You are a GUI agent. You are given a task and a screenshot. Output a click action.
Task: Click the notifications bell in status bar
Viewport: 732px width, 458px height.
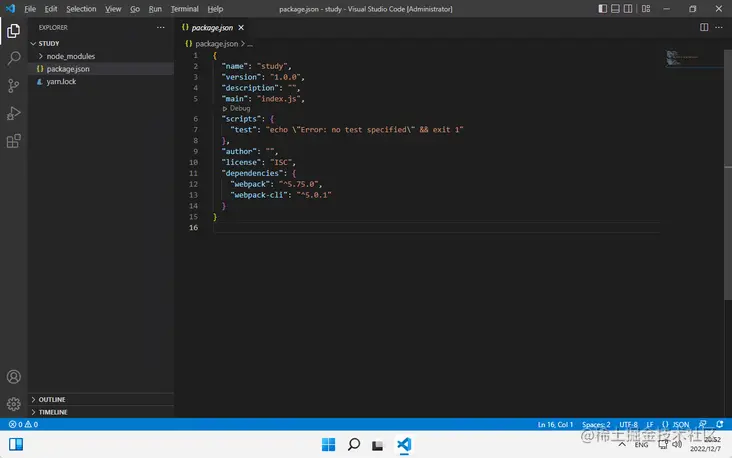[x=719, y=424]
